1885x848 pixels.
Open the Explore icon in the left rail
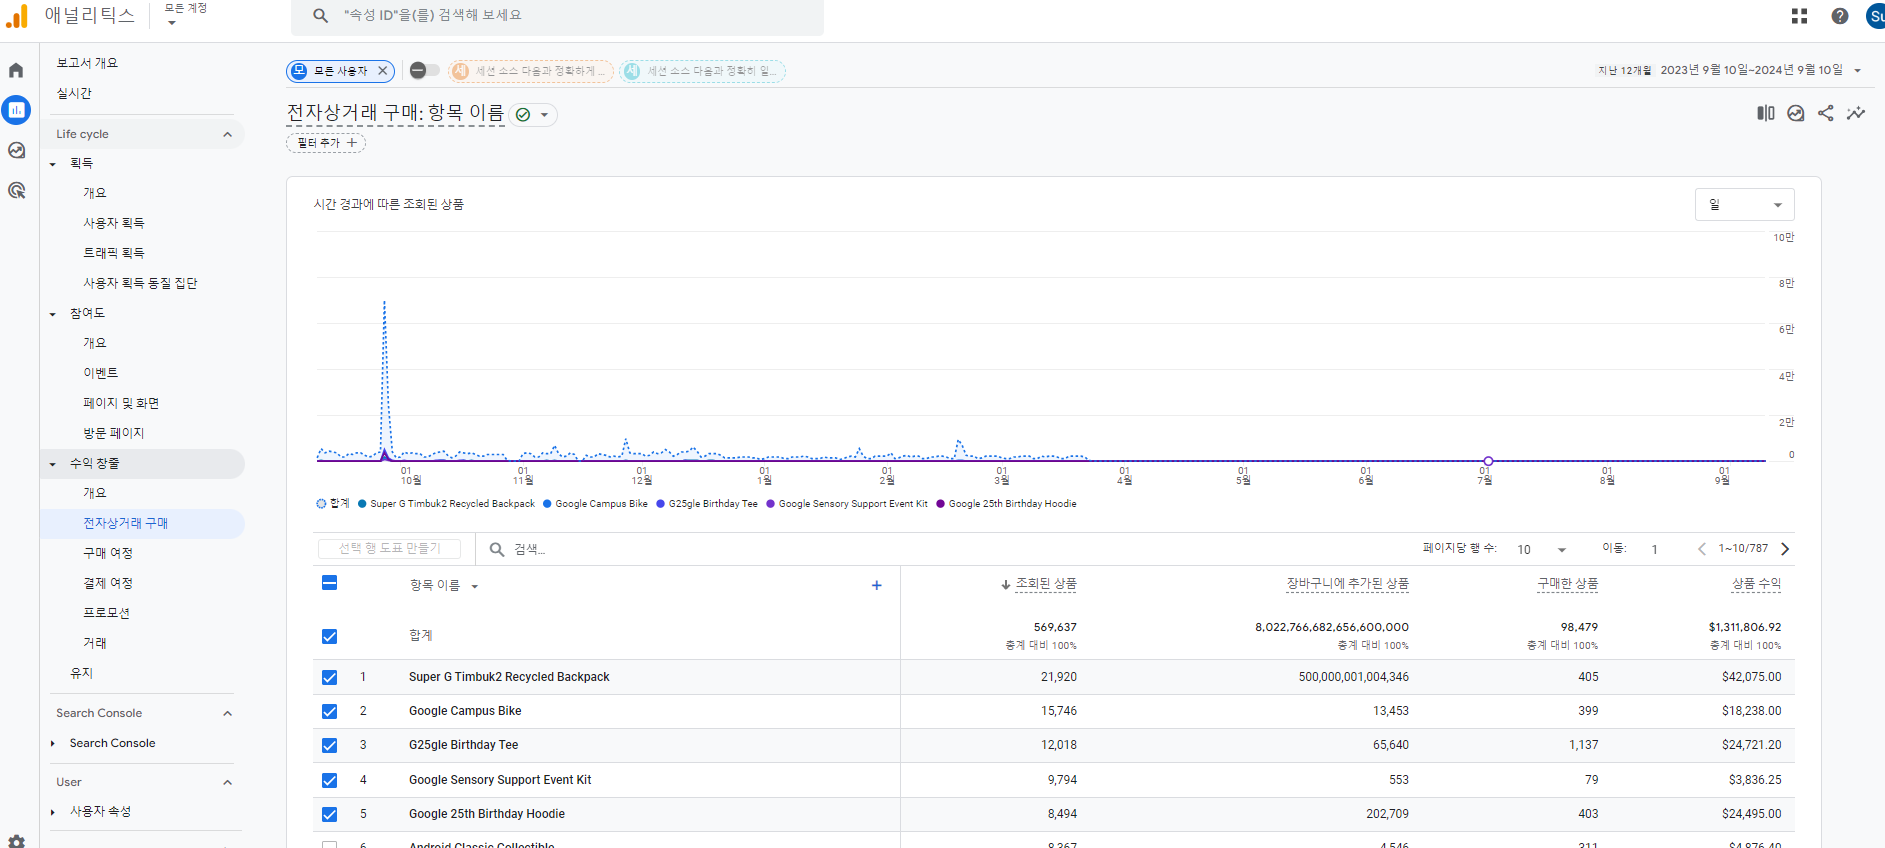(x=16, y=150)
